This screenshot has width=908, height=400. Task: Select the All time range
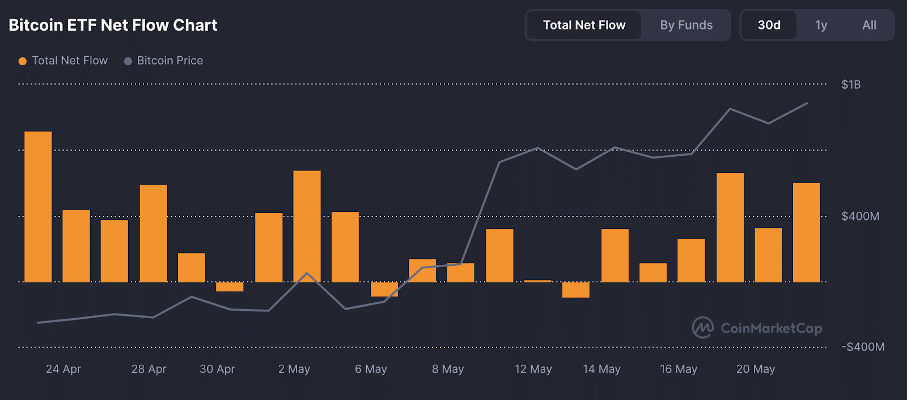coord(869,25)
